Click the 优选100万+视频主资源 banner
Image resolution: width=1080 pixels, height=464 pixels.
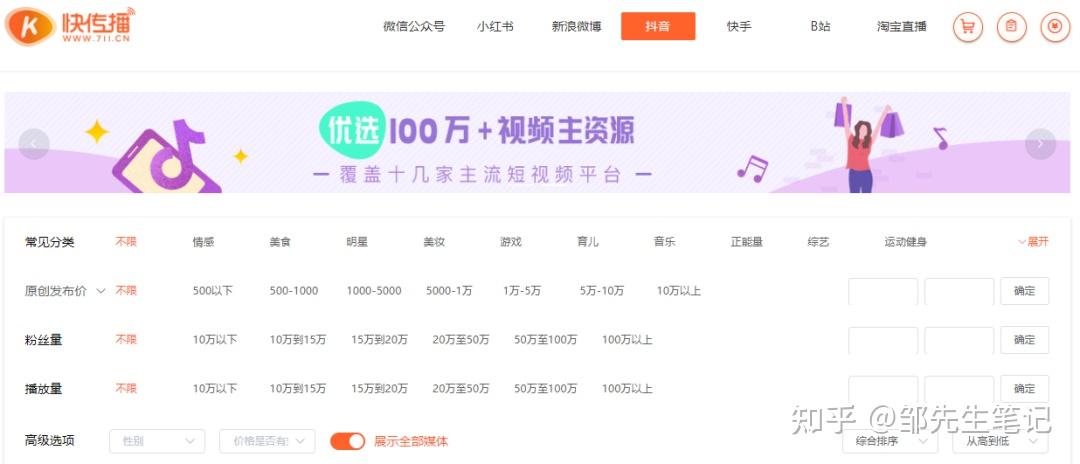[537, 143]
